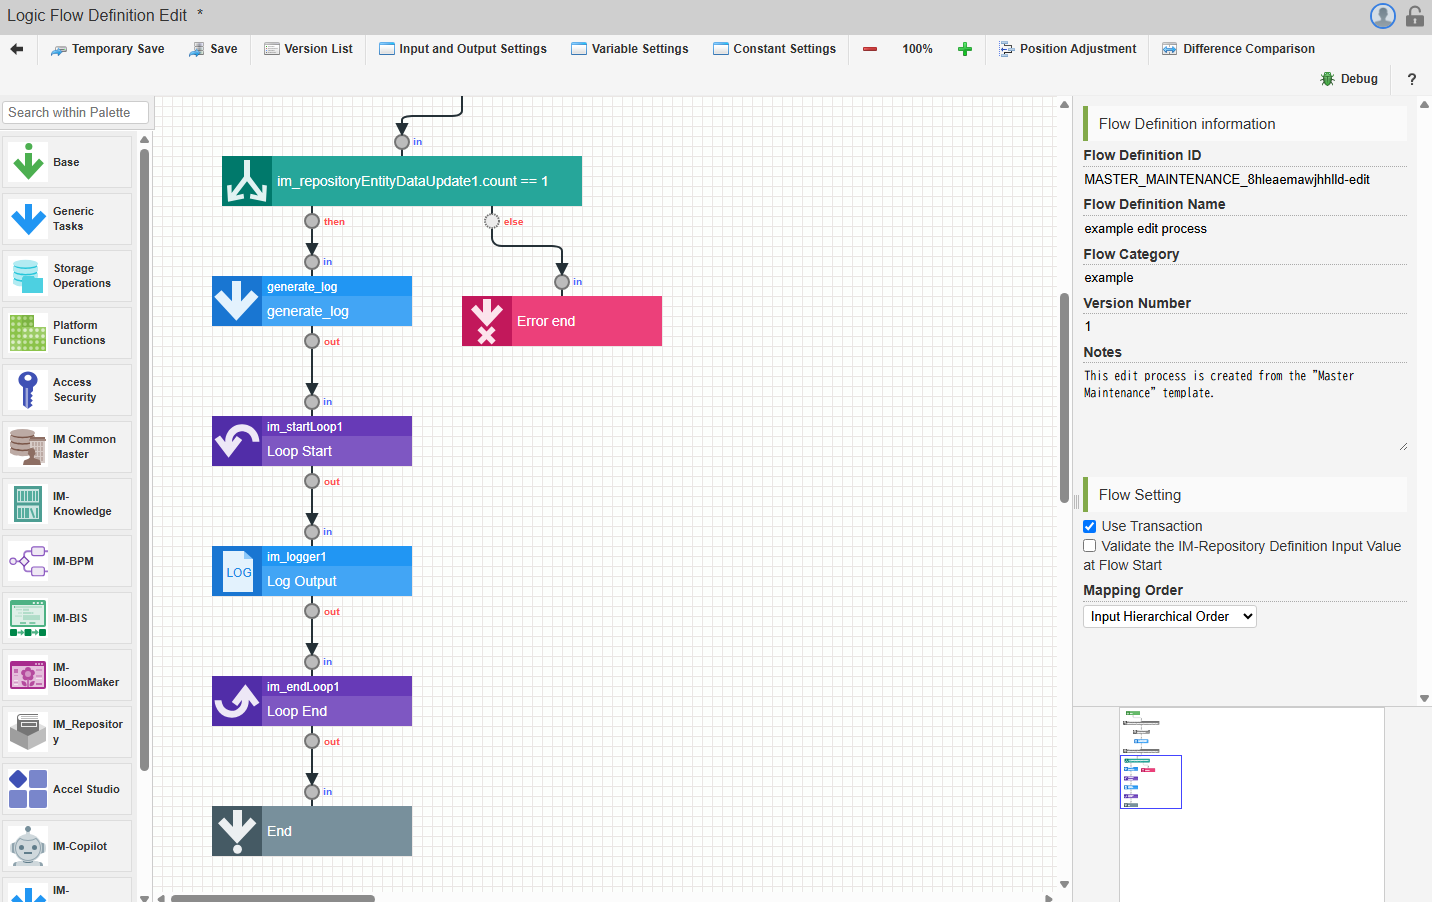
Task: Click the 'out' port of Loop End
Action: tap(312, 741)
